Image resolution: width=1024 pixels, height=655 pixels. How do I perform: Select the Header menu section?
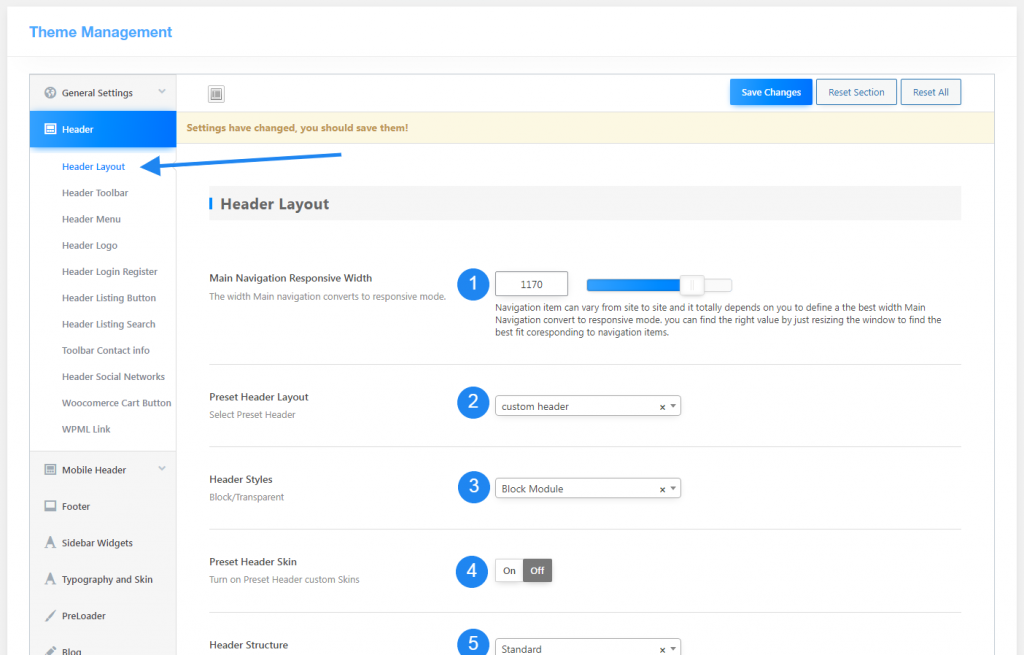[103, 129]
